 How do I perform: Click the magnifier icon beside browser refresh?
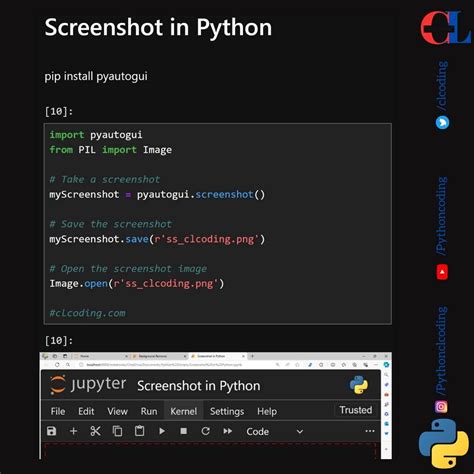68,365
